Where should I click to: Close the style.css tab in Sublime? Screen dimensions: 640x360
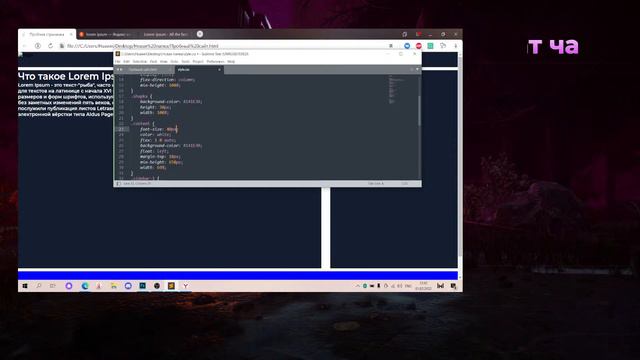(219, 70)
